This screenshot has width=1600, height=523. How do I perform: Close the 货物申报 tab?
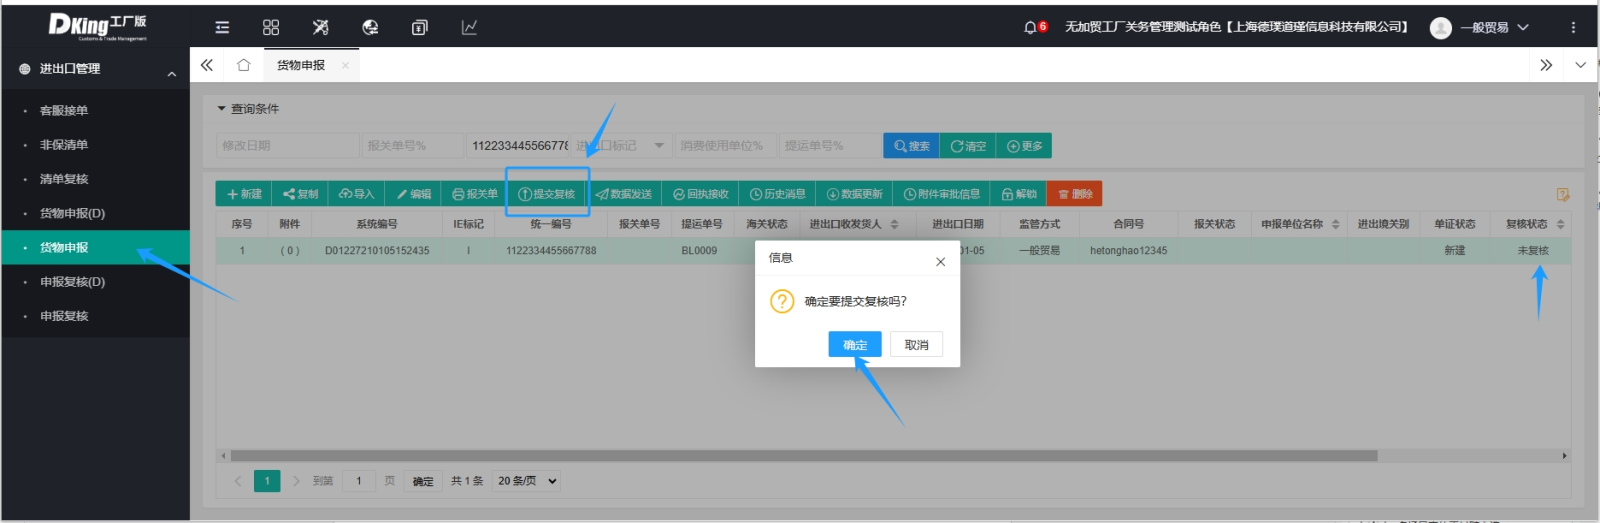click(345, 66)
